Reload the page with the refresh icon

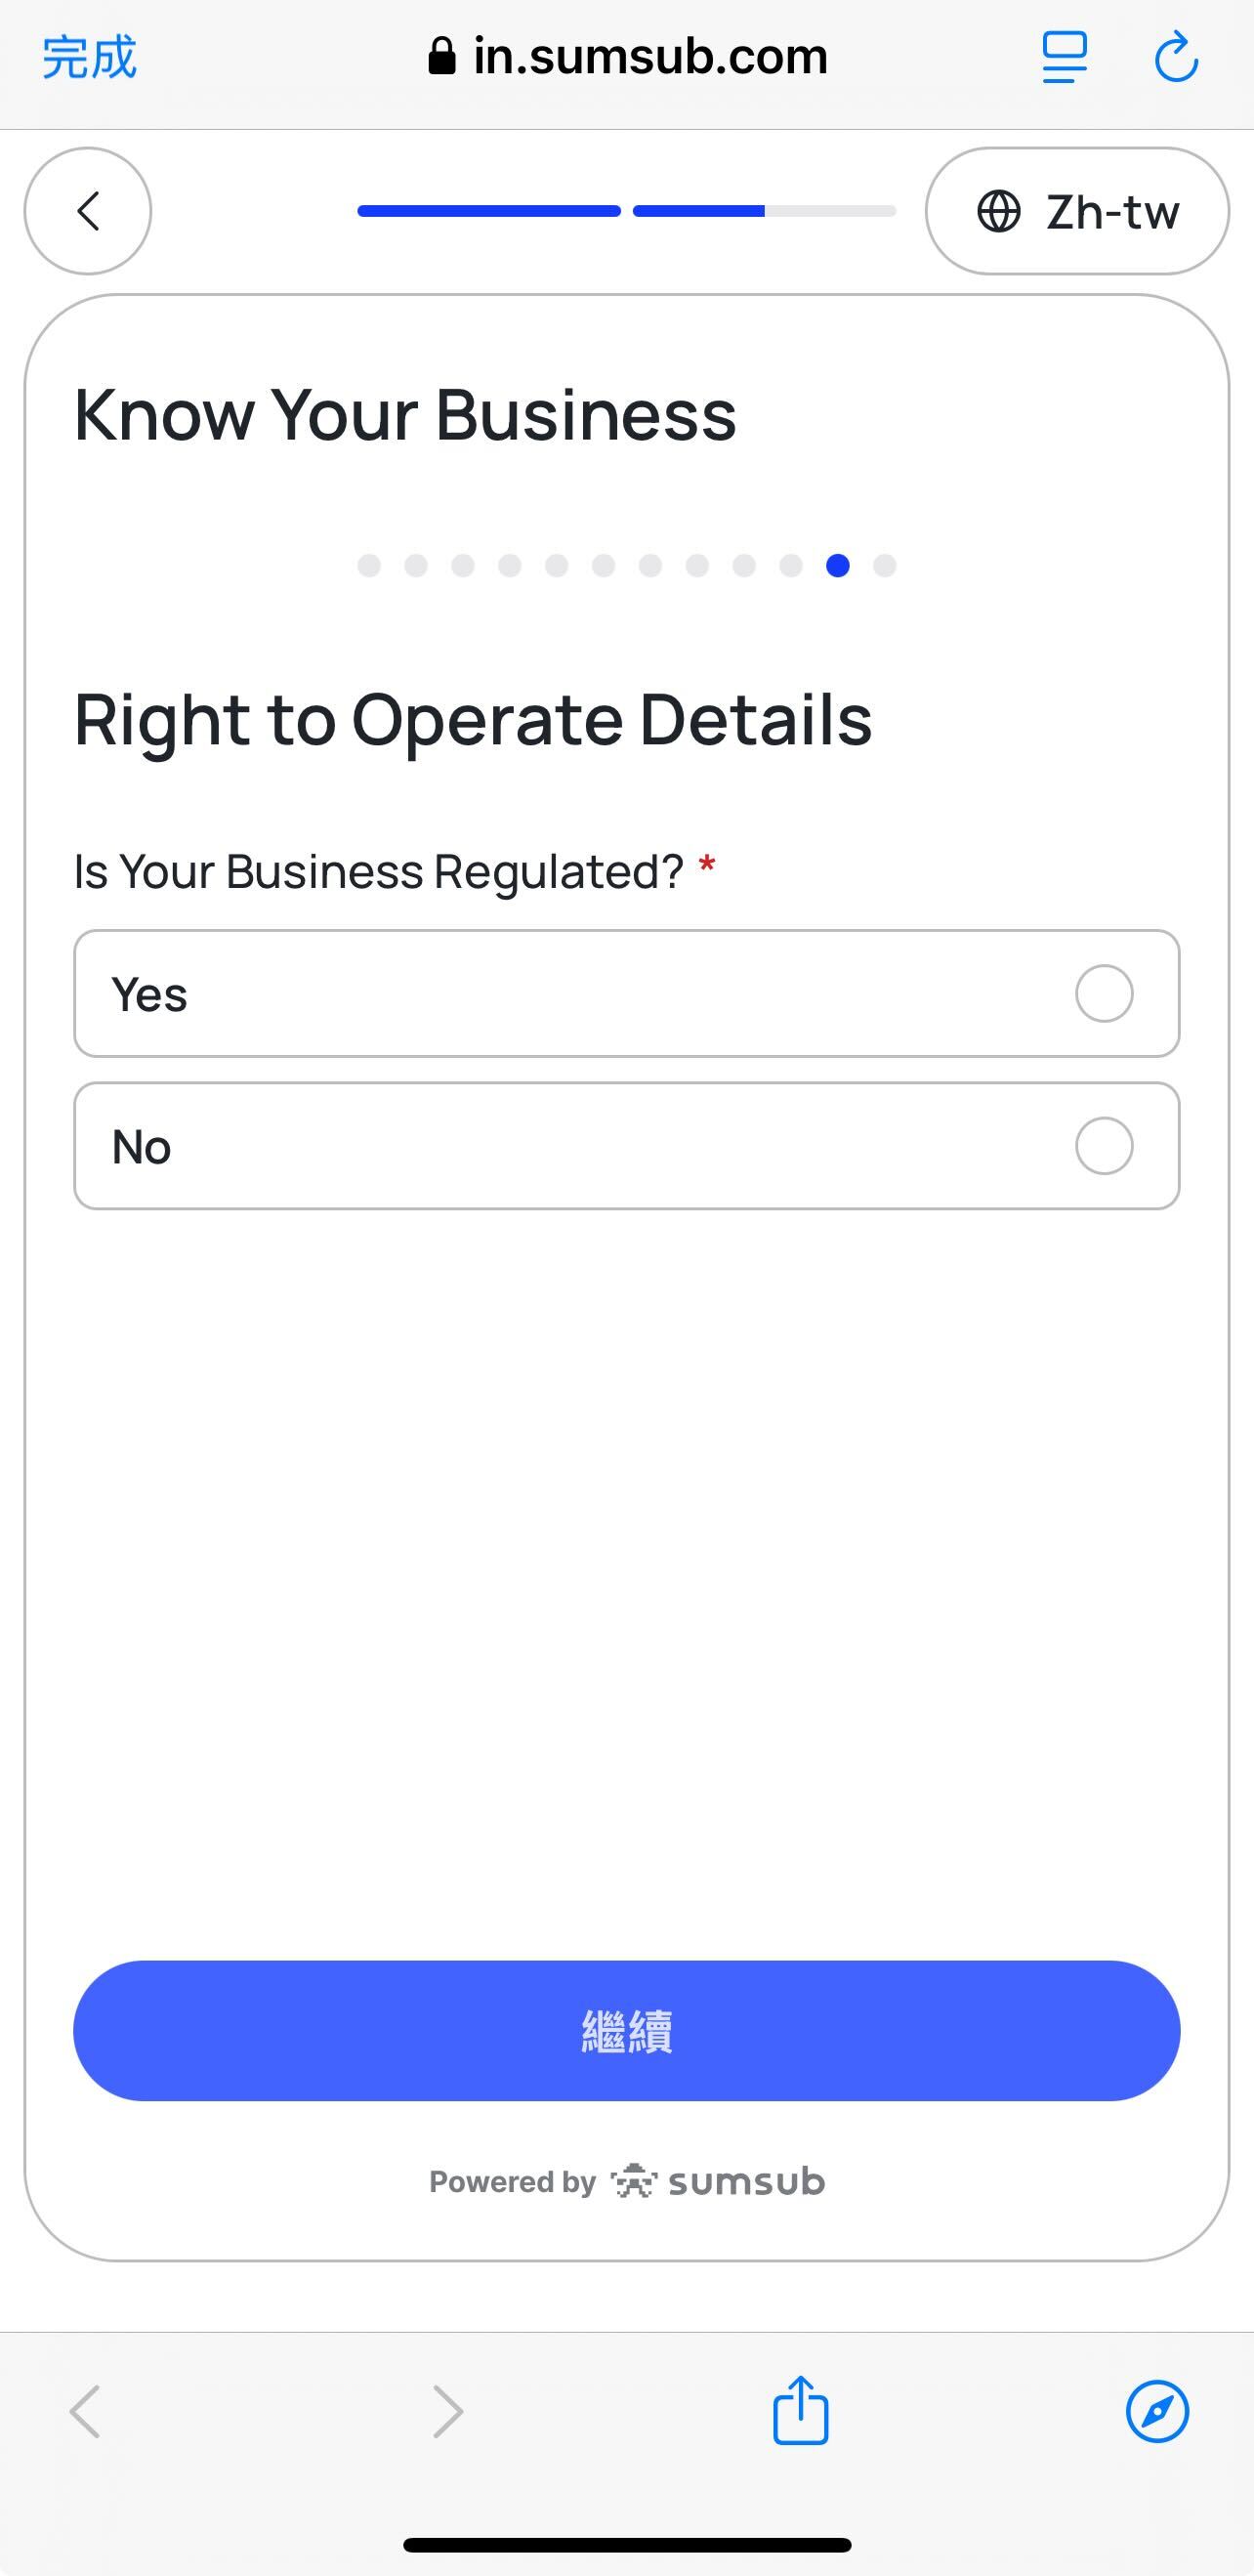(x=1176, y=57)
